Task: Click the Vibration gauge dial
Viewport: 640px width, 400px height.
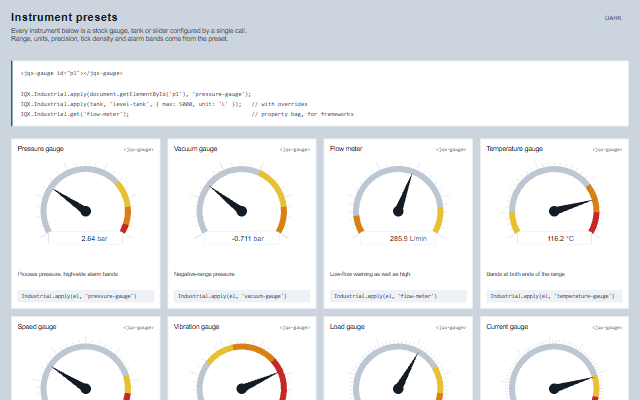Action: [242, 369]
